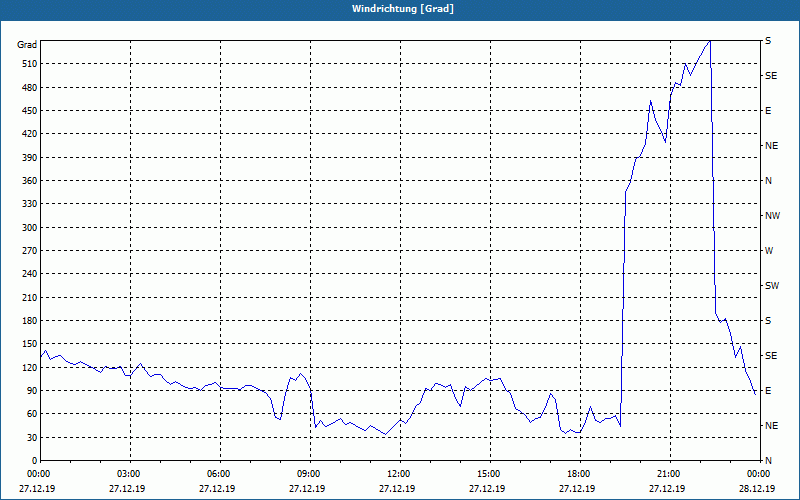Select the 210 y-axis value
This screenshot has width=800, height=500.
coord(29,297)
